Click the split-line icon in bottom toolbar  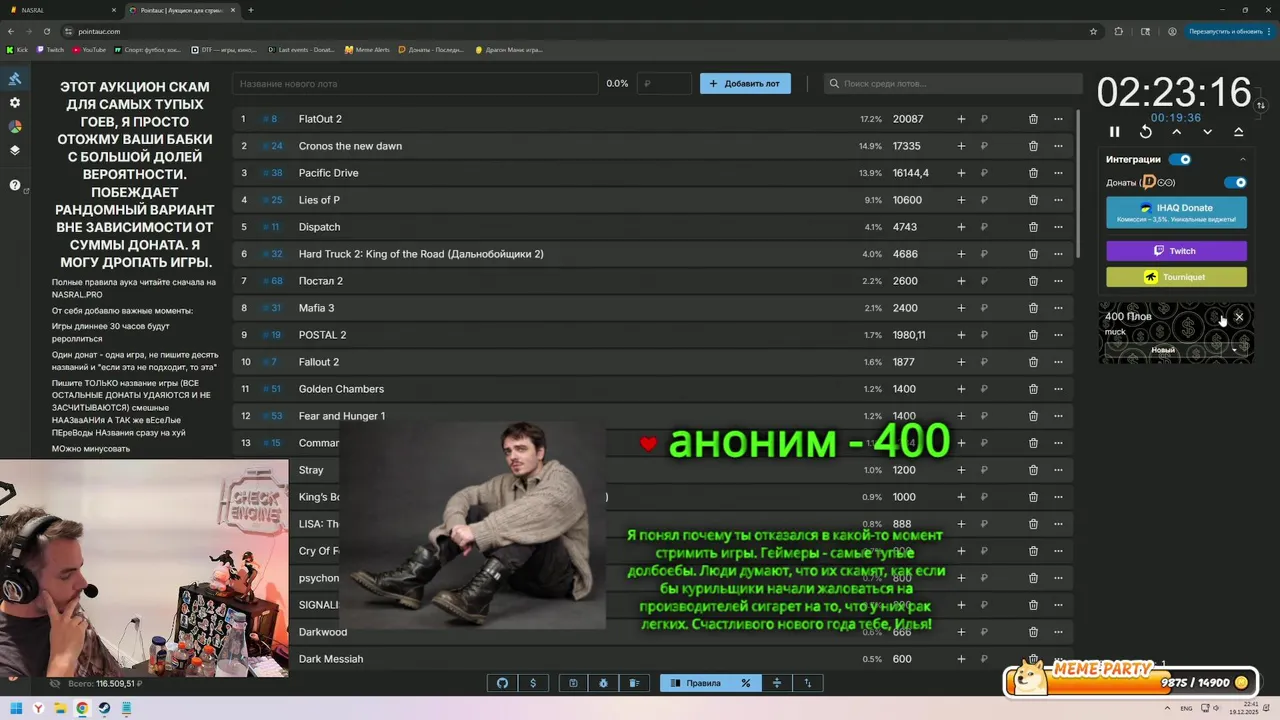point(777,683)
